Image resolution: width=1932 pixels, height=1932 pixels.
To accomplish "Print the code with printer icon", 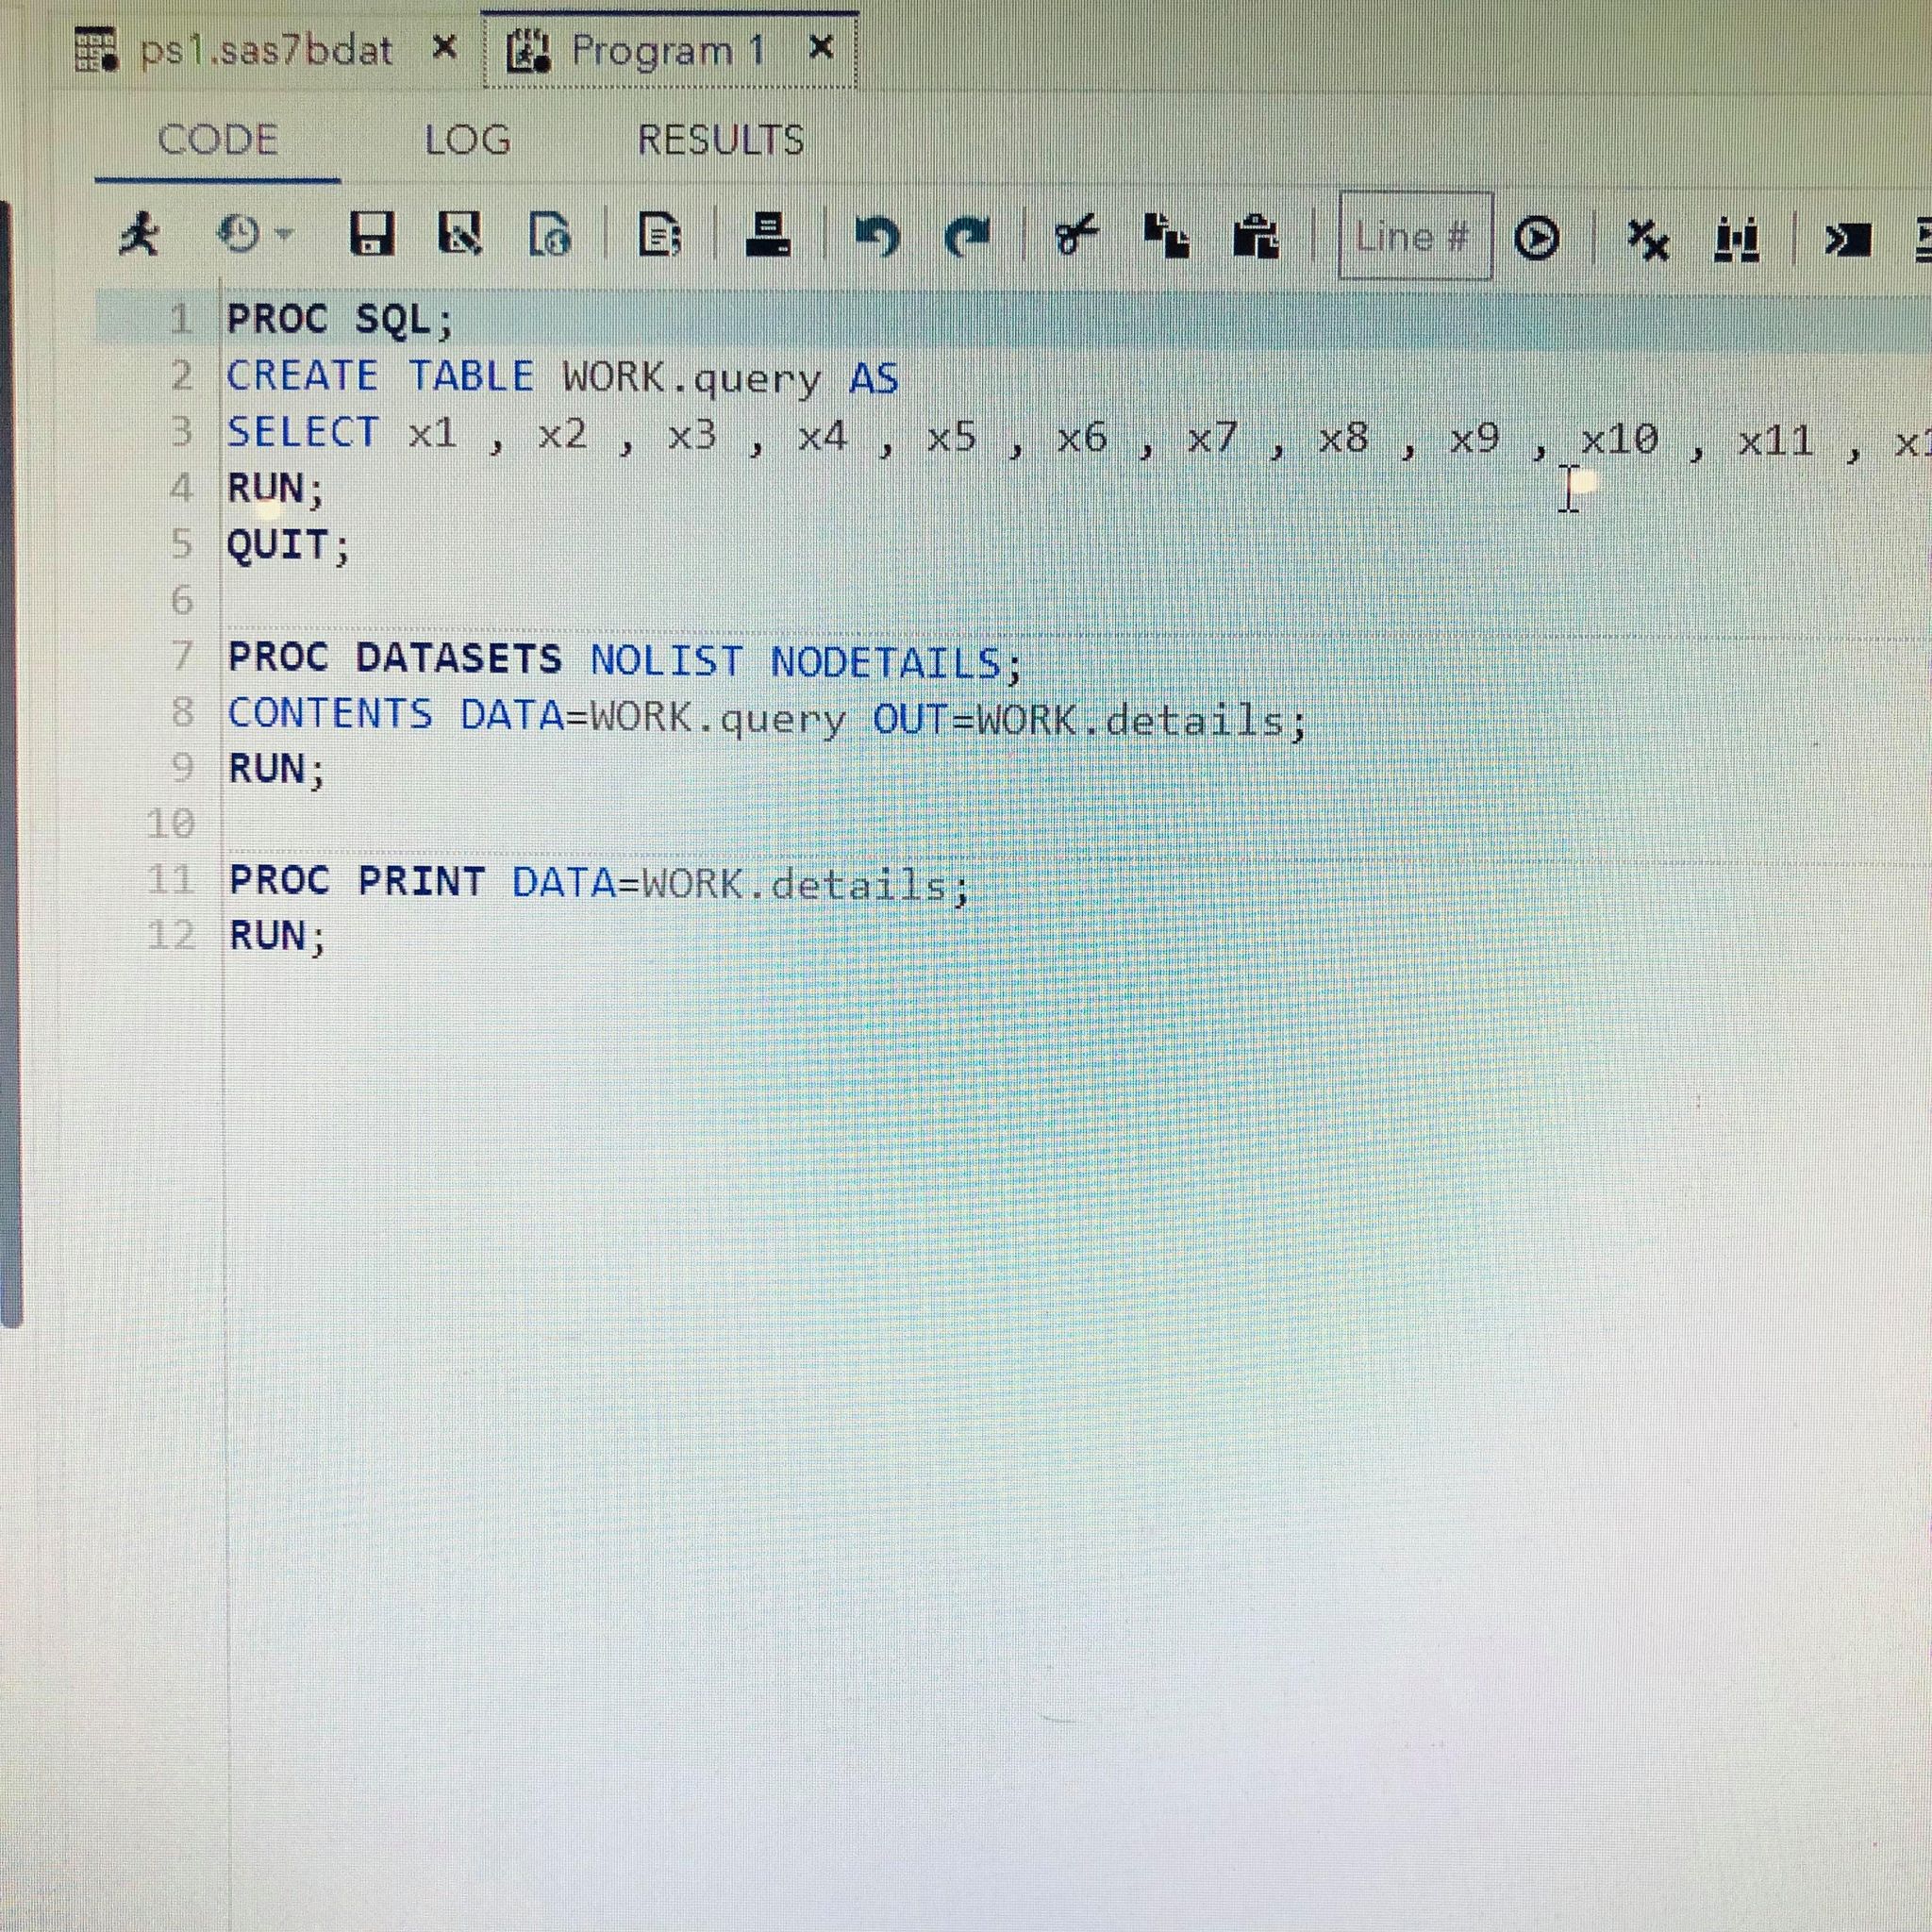I will (x=768, y=236).
